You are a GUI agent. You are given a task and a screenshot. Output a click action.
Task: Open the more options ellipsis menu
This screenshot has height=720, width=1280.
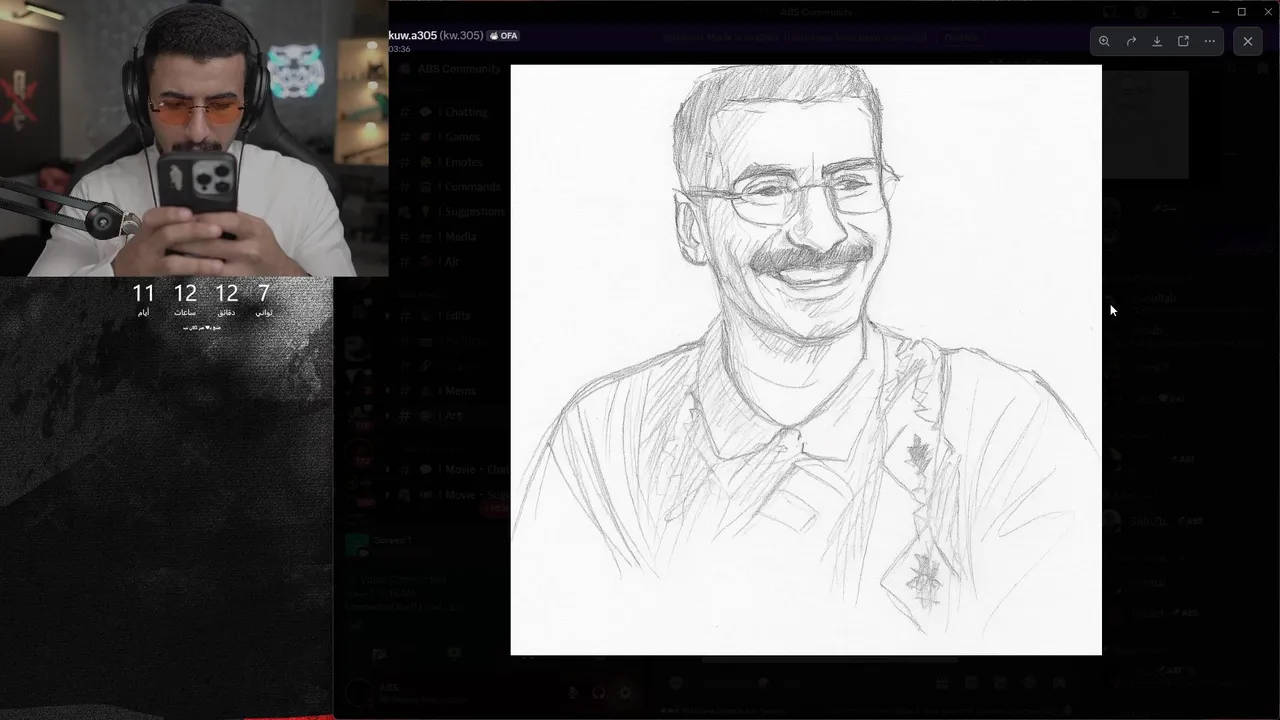[1210, 41]
